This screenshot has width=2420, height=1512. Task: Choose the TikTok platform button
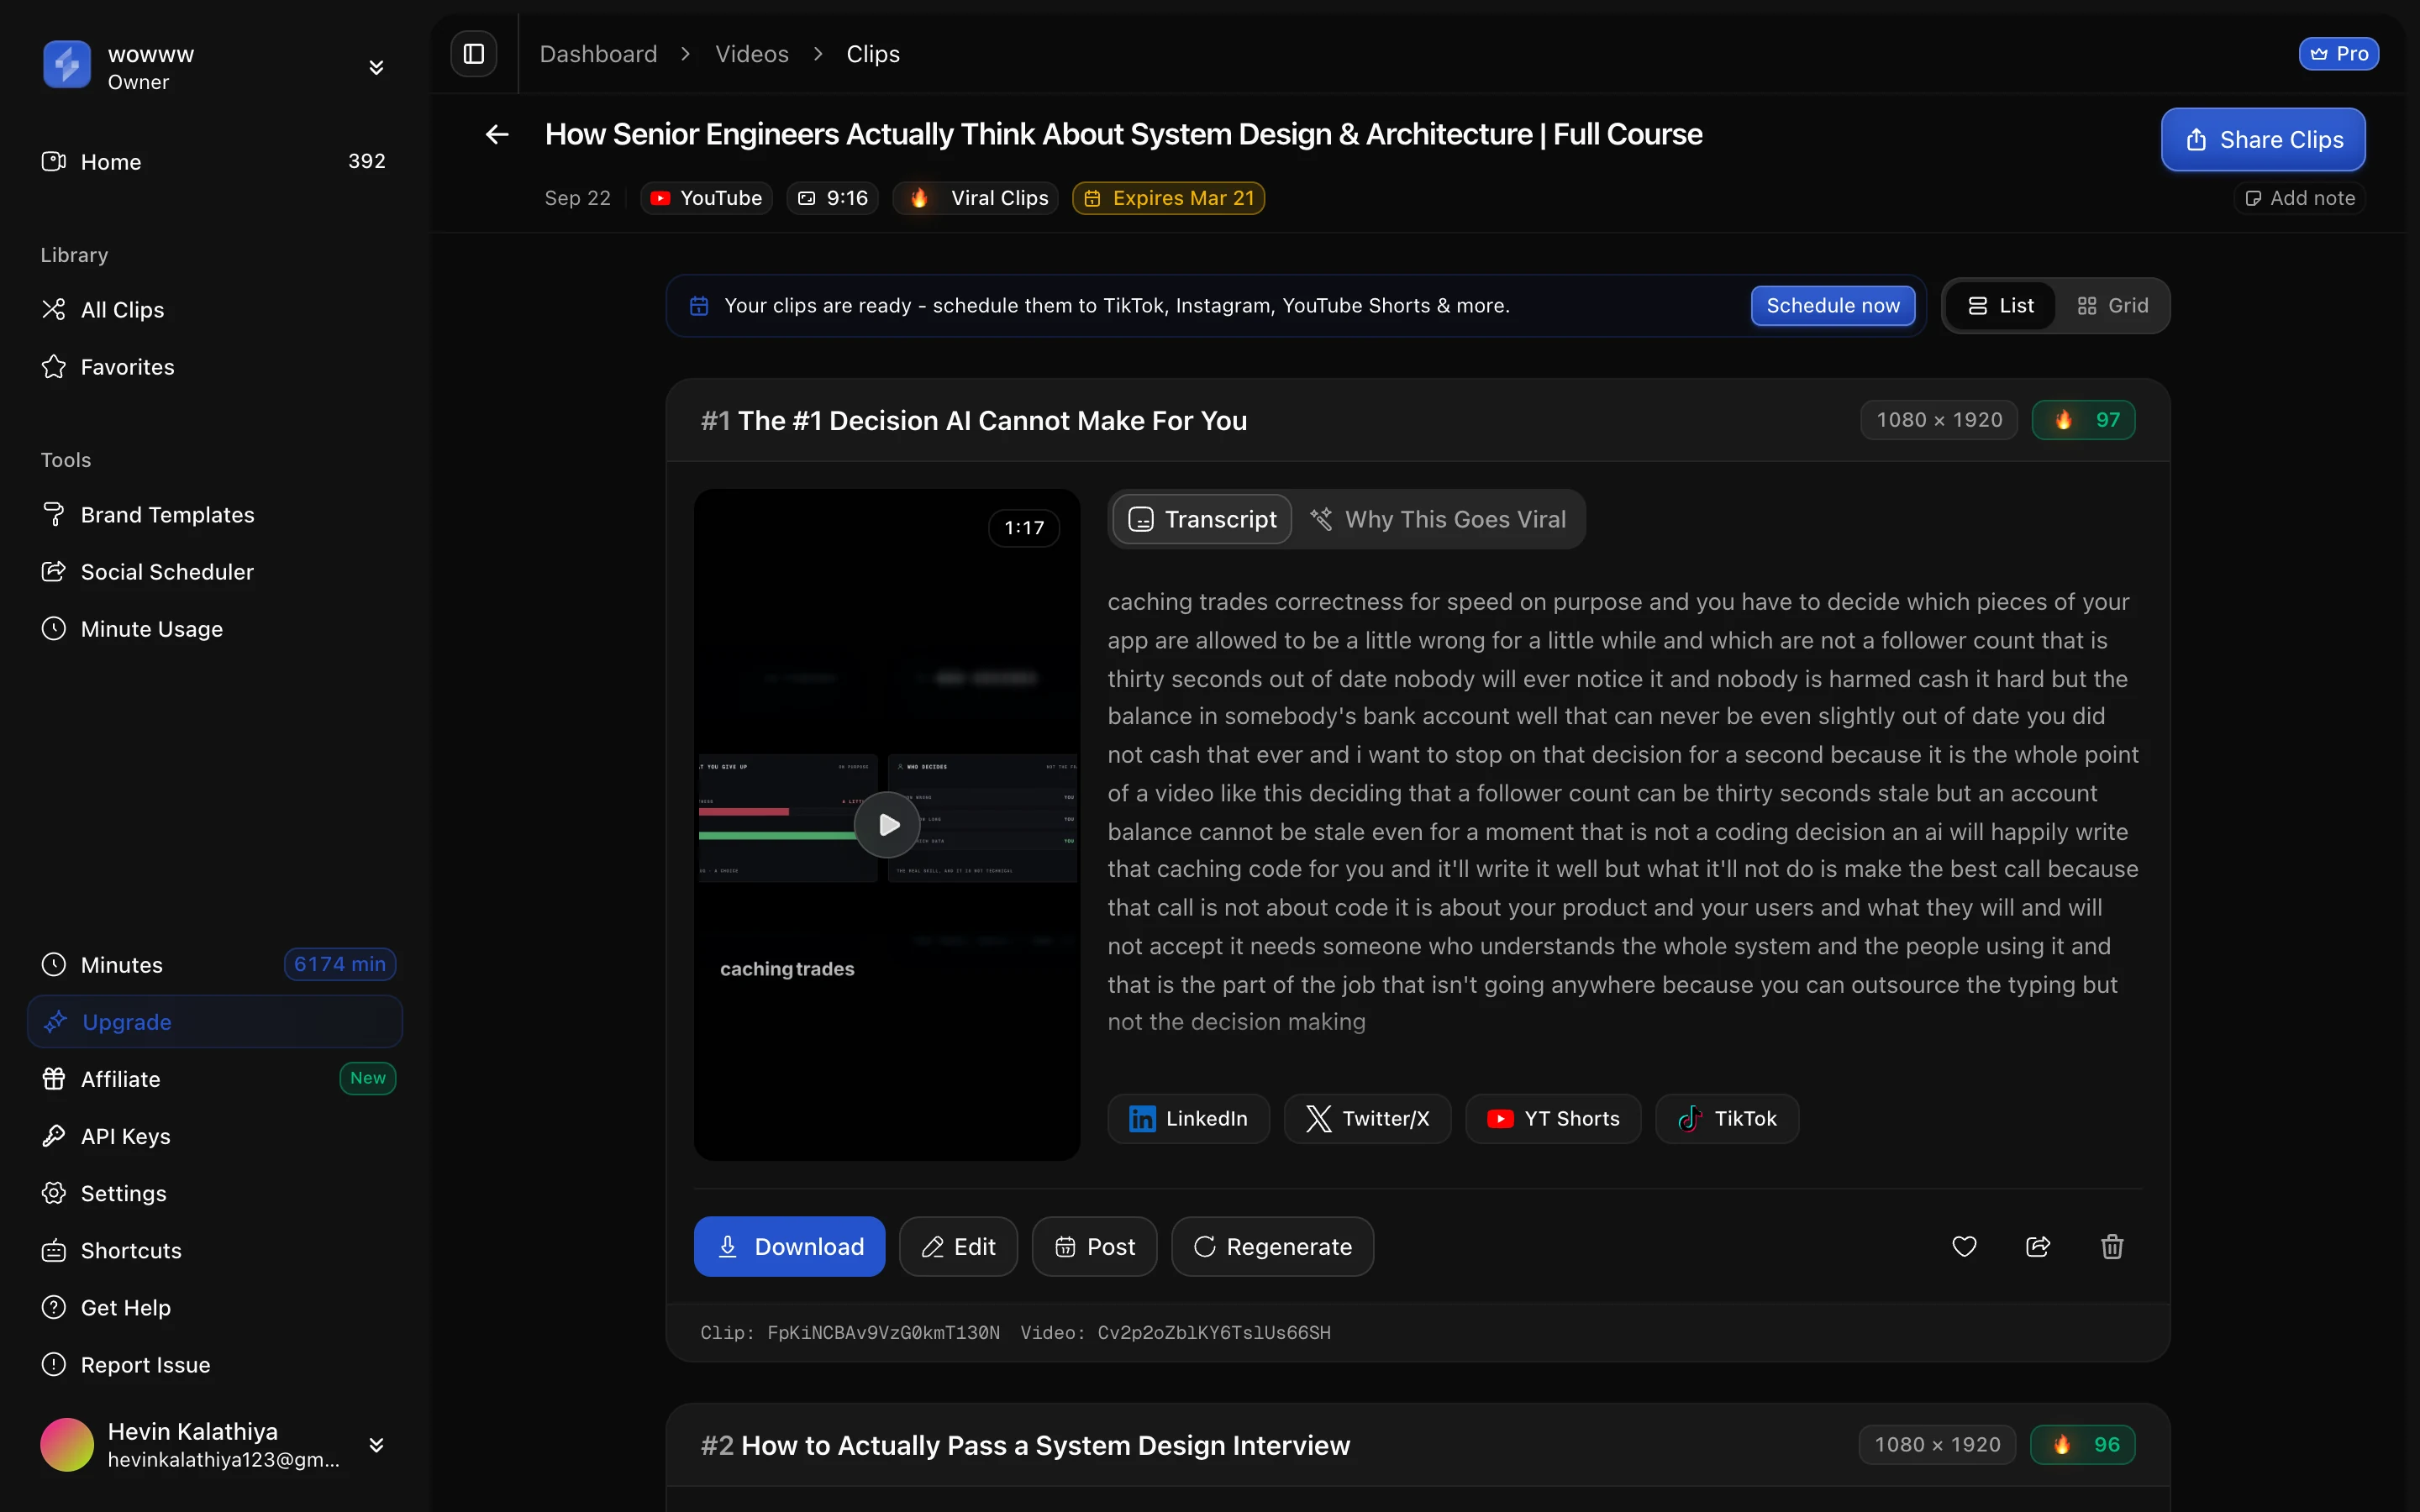click(x=1727, y=1118)
